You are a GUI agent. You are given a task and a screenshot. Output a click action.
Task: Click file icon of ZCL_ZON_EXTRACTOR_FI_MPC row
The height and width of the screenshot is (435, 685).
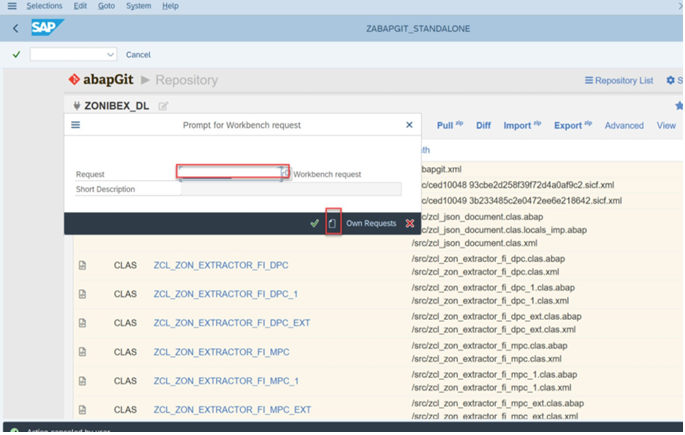pos(82,352)
